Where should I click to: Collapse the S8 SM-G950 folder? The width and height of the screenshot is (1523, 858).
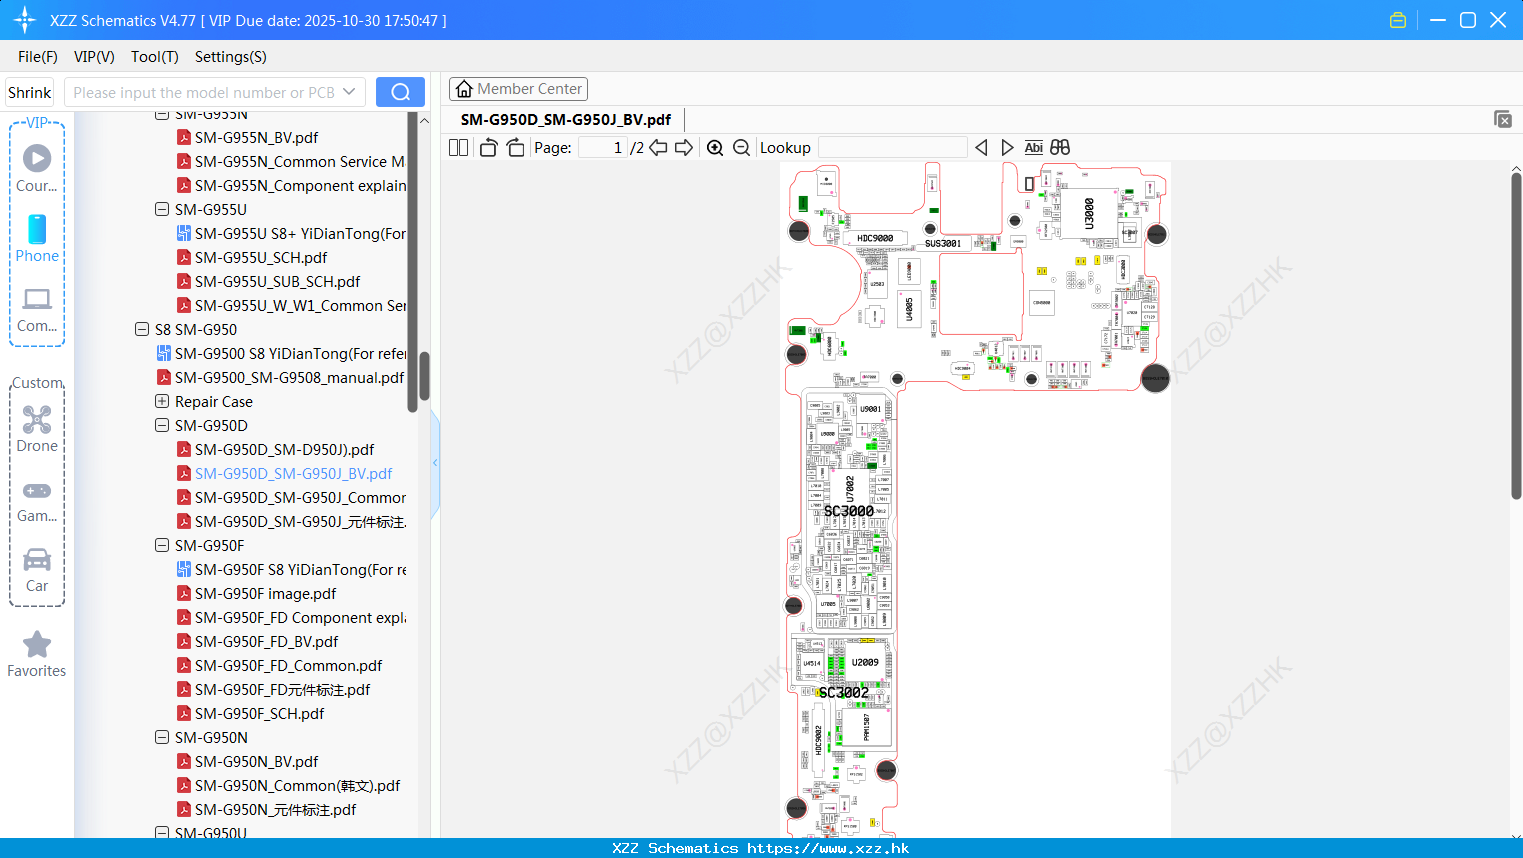[x=142, y=329]
